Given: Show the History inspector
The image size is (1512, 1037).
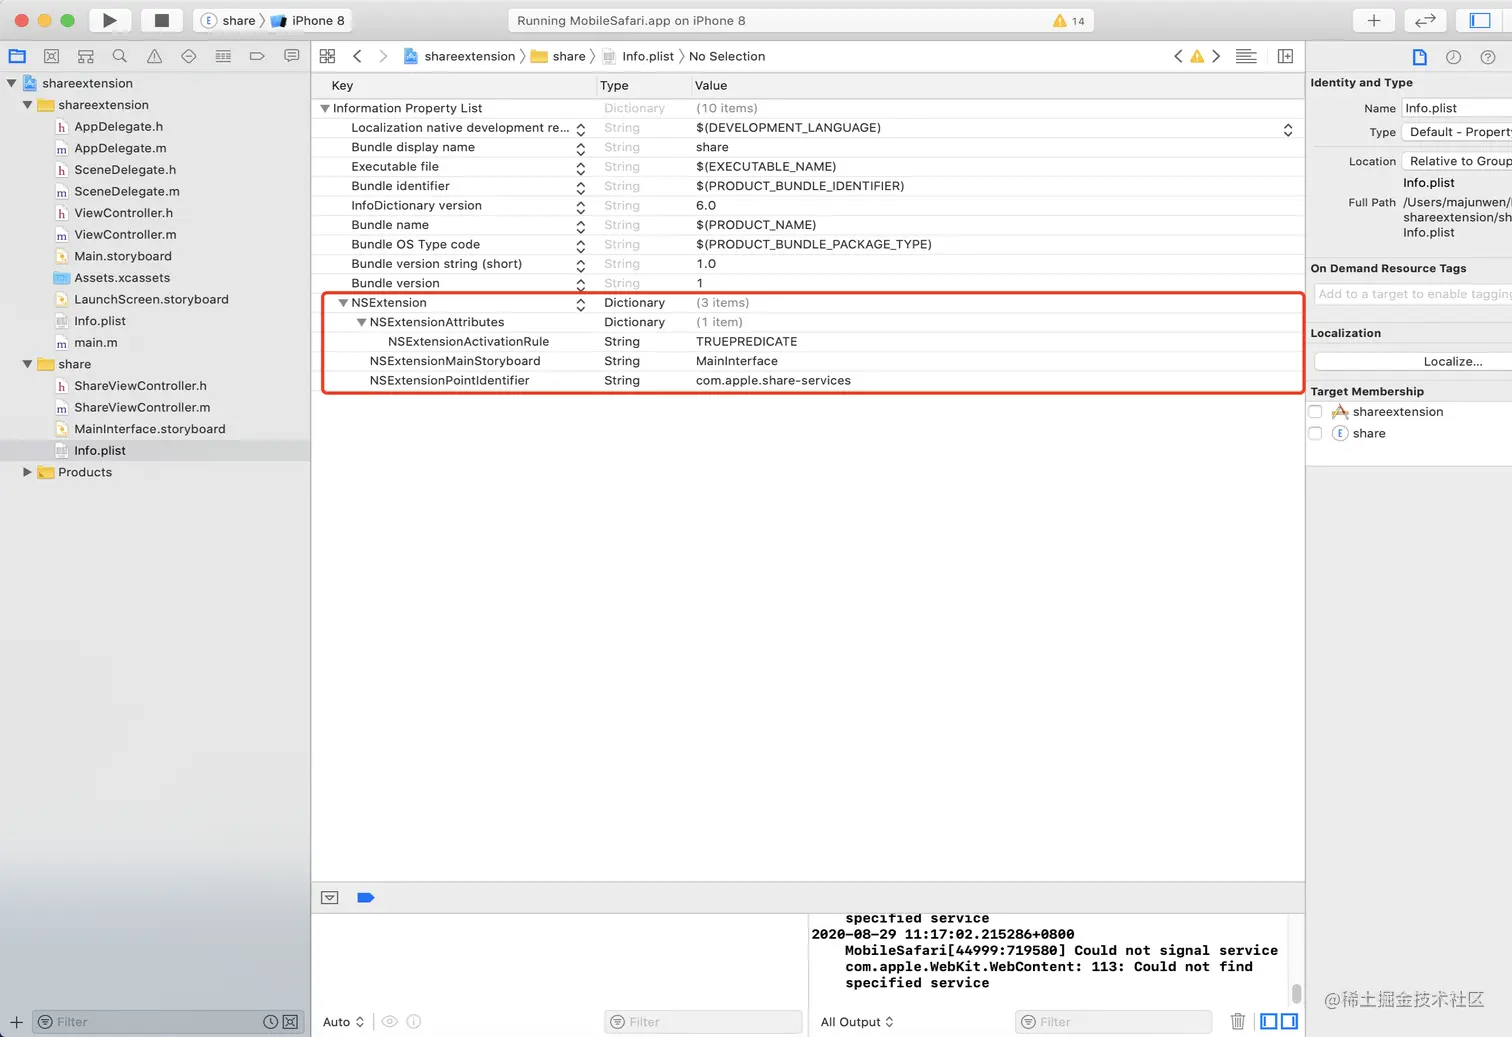Looking at the screenshot, I should [x=1453, y=57].
